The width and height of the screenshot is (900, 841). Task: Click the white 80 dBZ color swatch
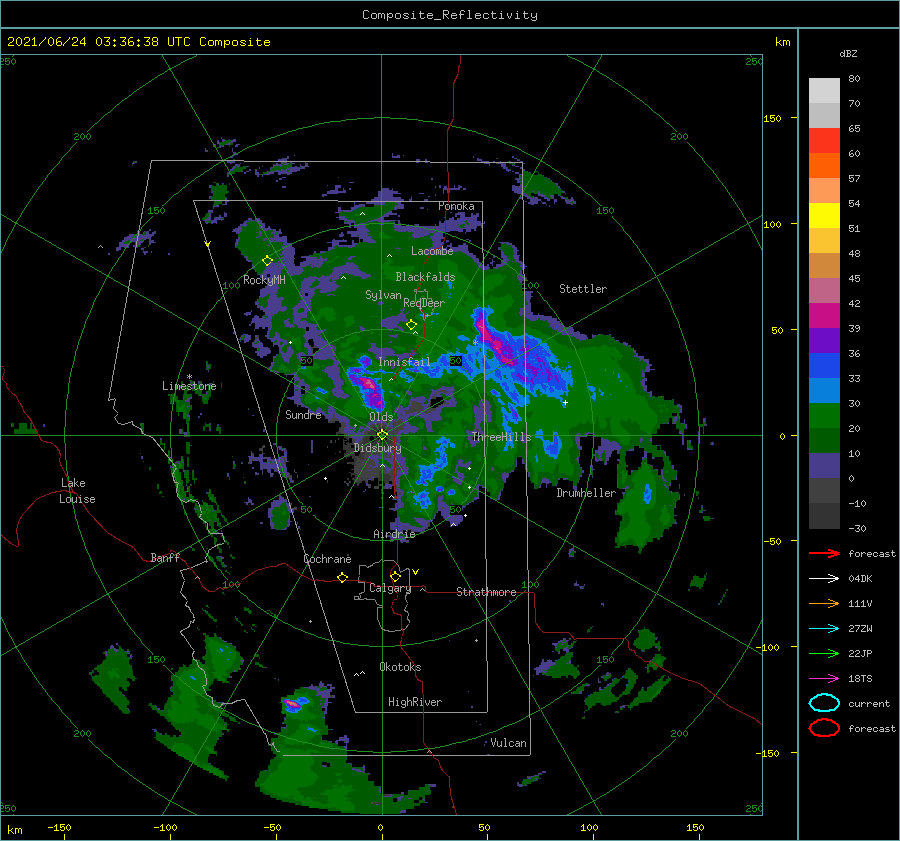(x=824, y=90)
